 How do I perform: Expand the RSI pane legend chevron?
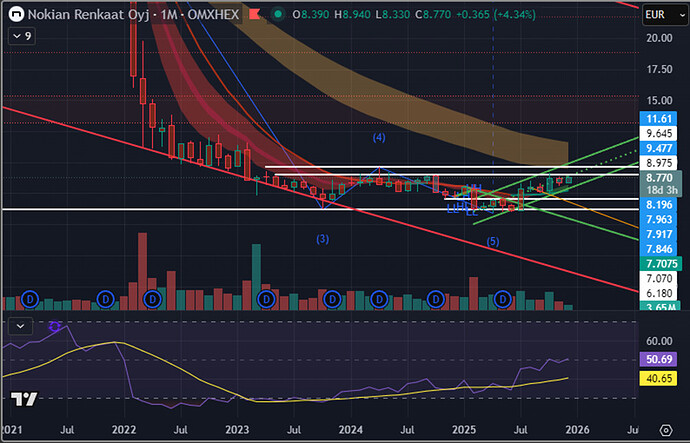point(20,326)
